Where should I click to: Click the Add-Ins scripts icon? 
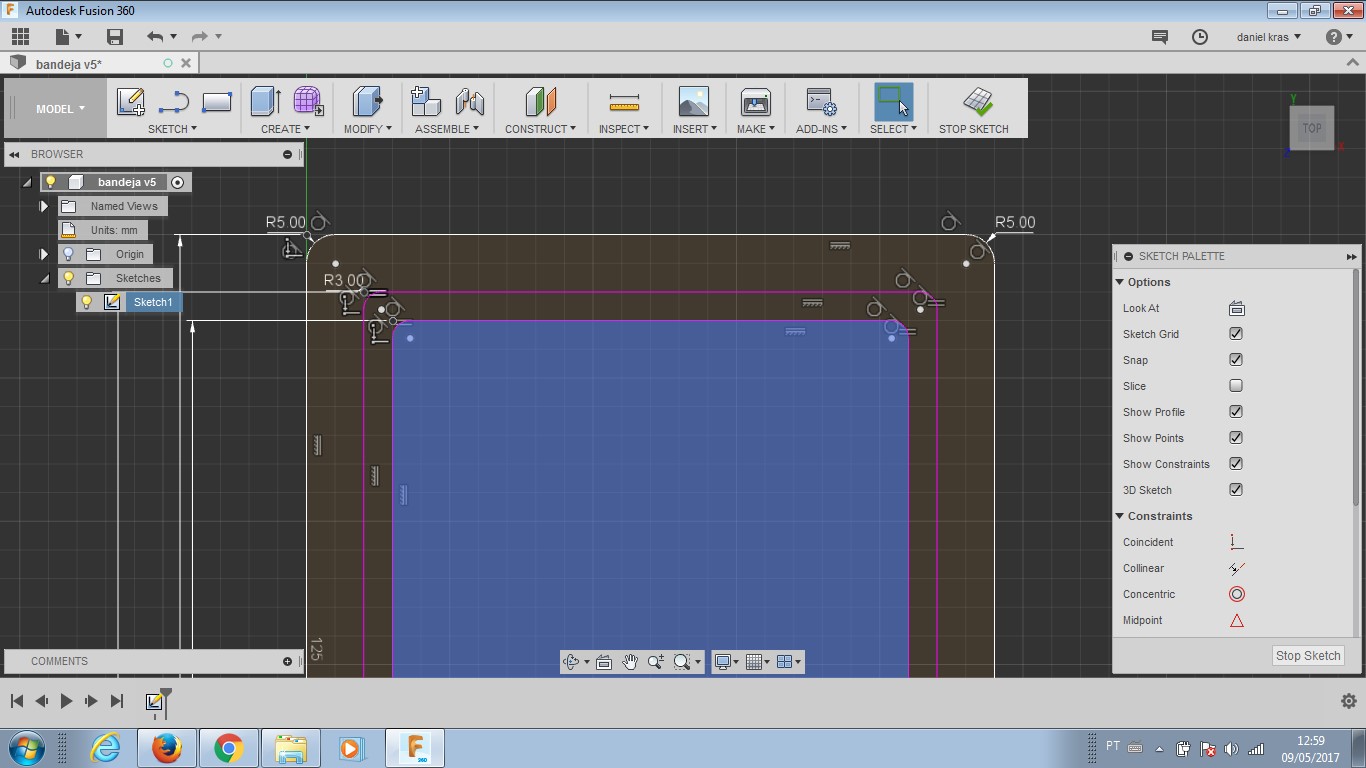point(821,101)
